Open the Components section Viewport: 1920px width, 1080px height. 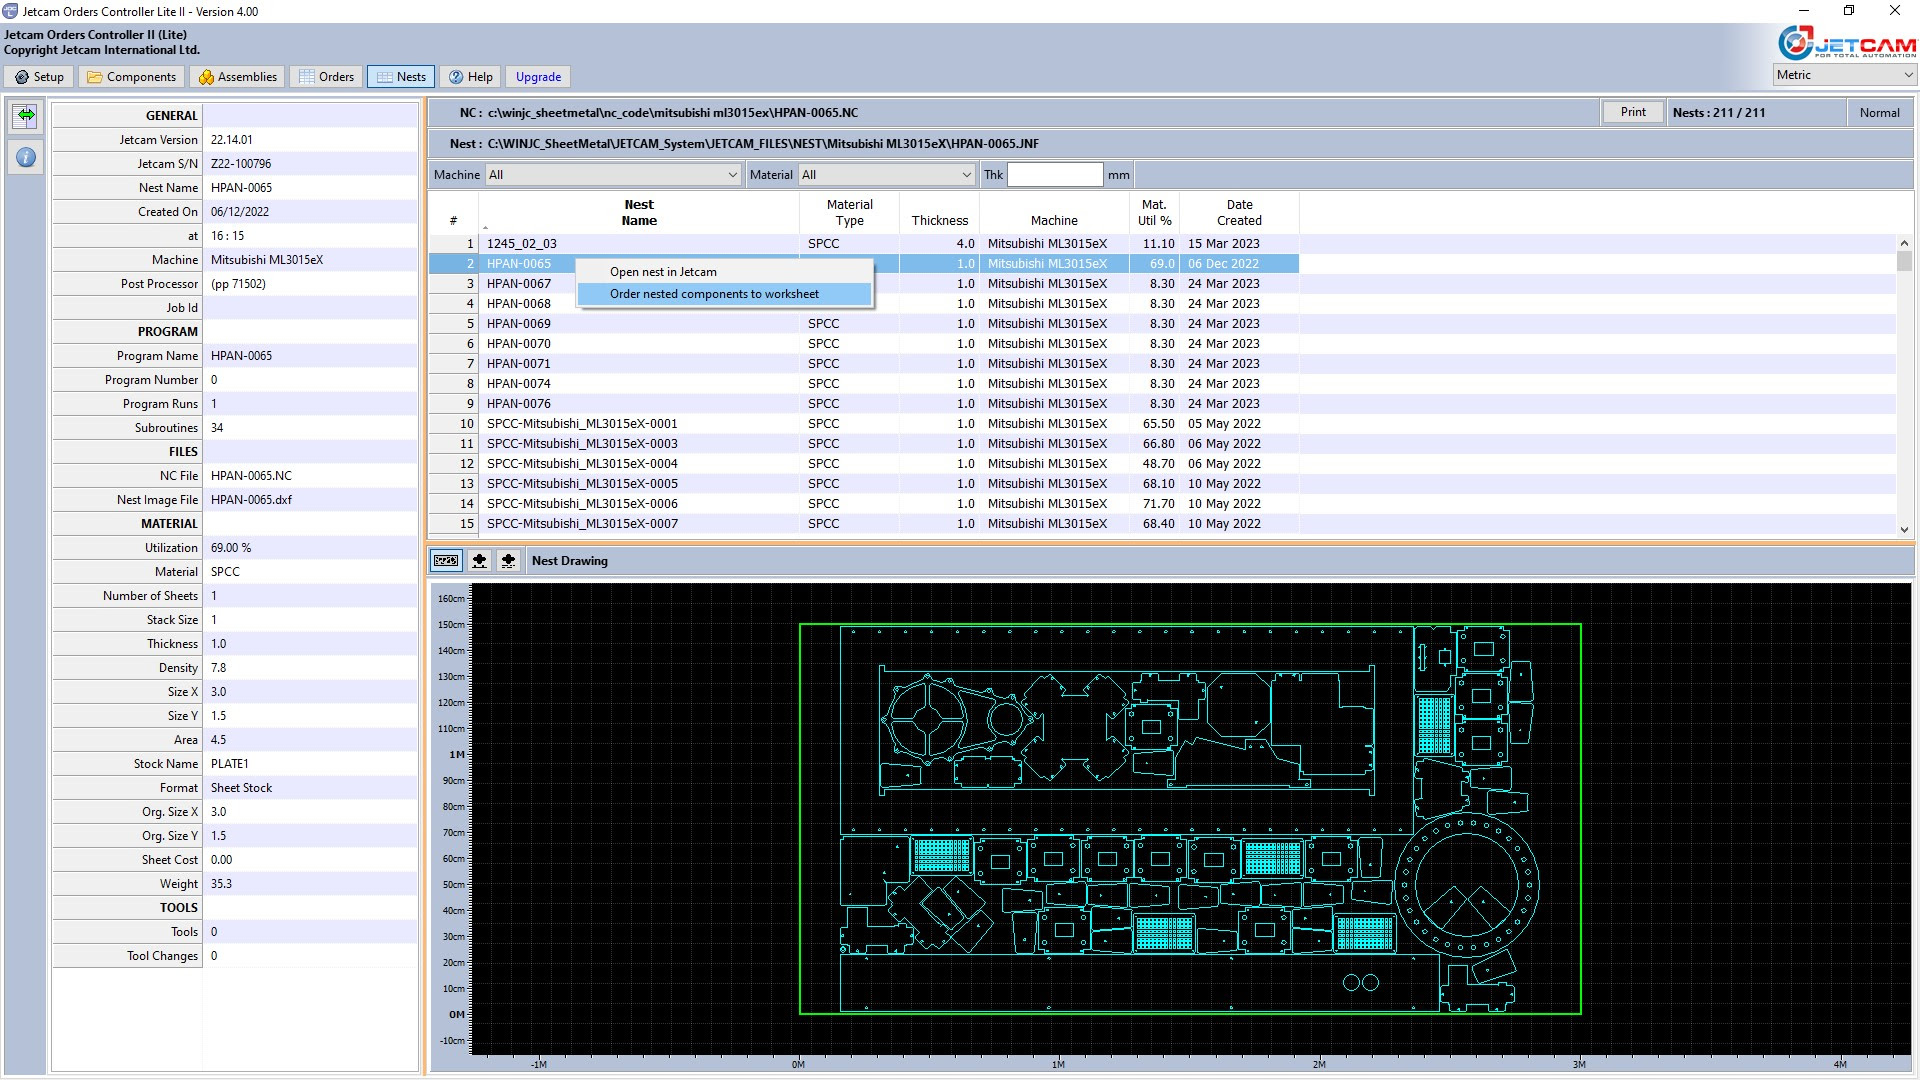[131, 77]
